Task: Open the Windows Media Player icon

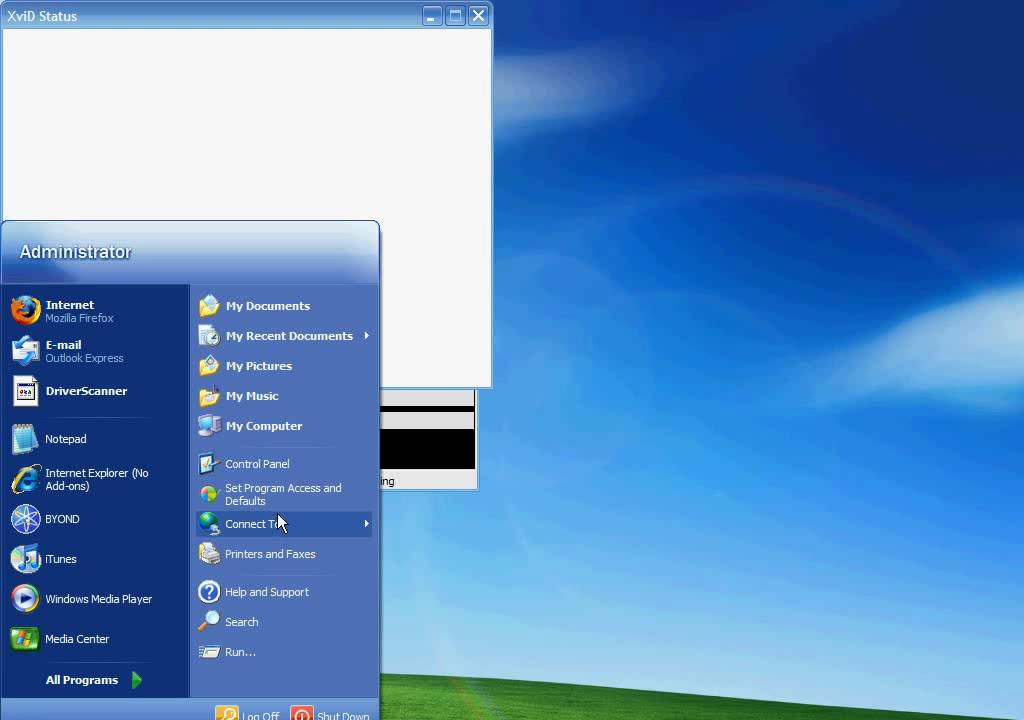Action: (x=25, y=599)
